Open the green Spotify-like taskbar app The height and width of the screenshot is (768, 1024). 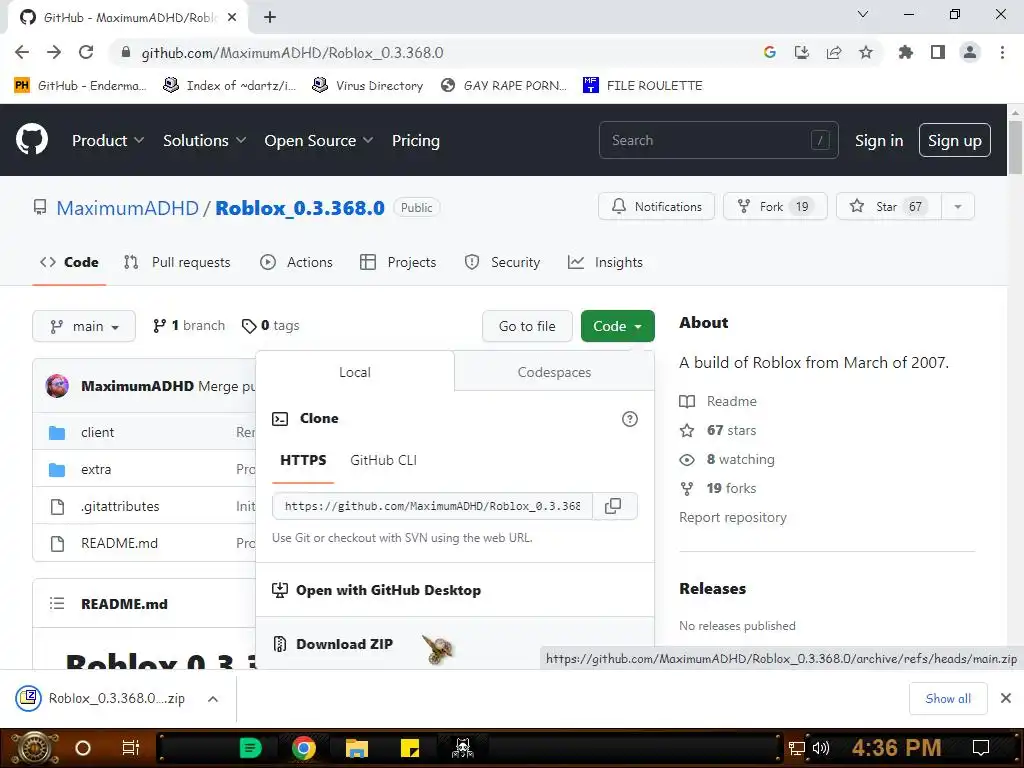[x=250, y=748]
